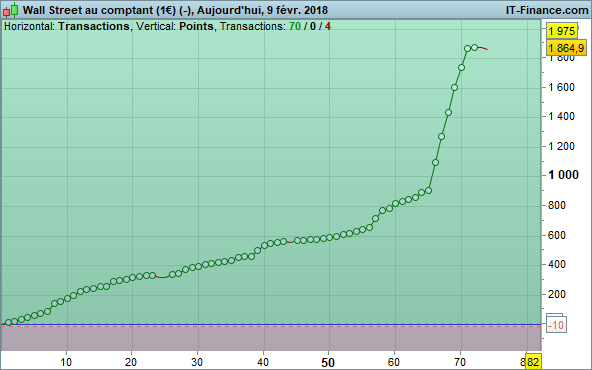
Task: Click the -10 level label on vertical axis
Action: coord(556,325)
